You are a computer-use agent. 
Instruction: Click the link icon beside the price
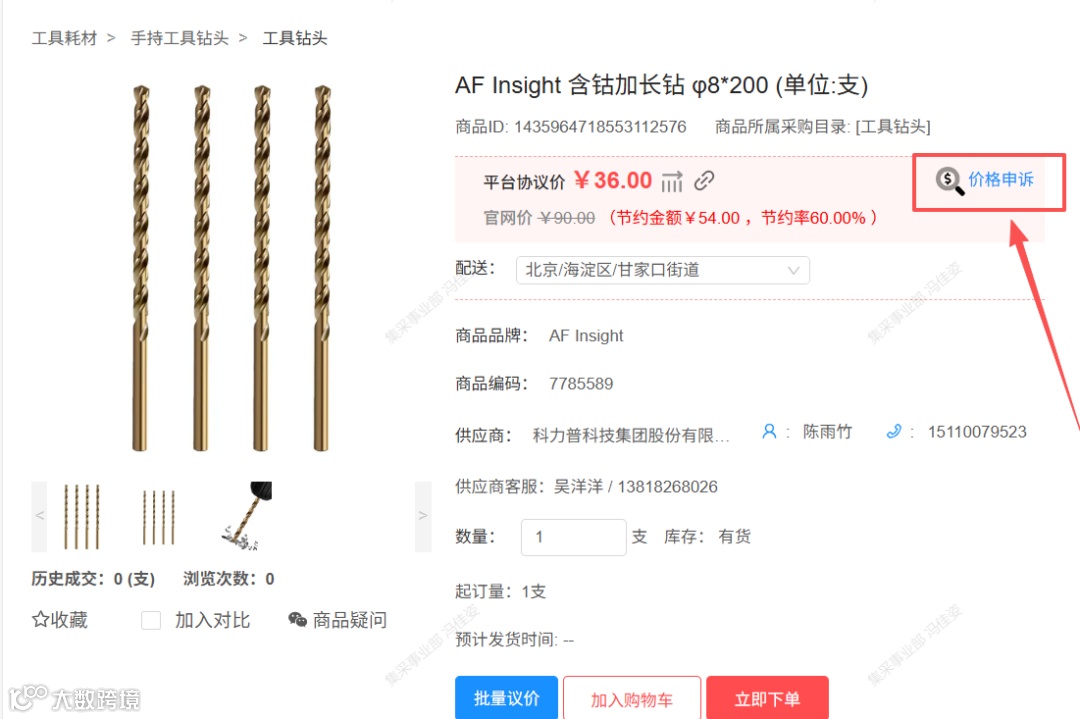pos(704,180)
